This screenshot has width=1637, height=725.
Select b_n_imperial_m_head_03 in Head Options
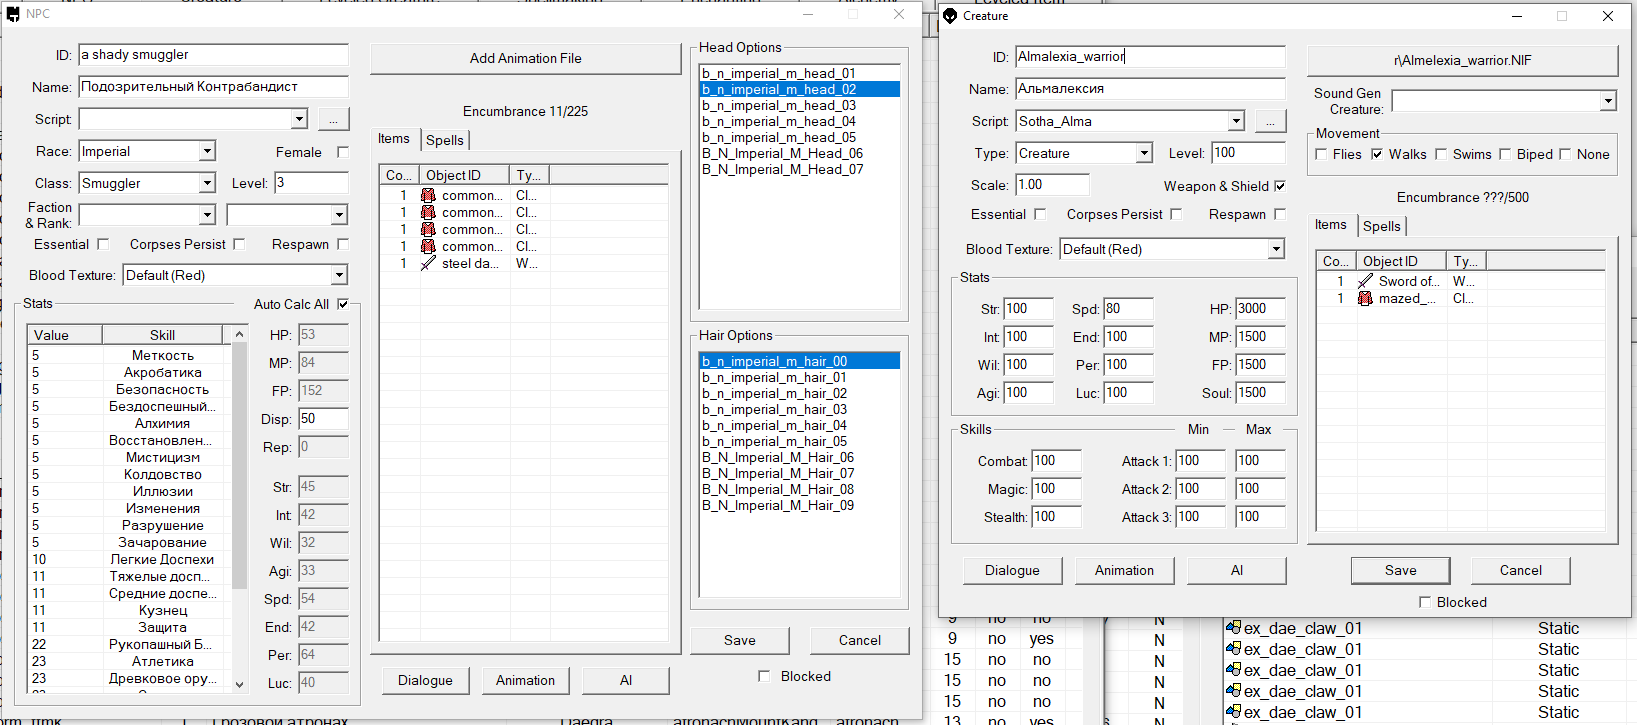point(800,105)
